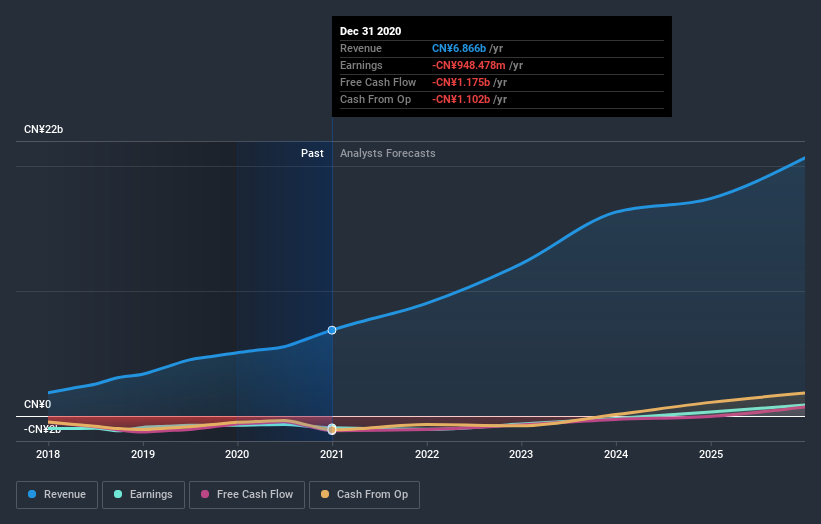This screenshot has width=821, height=524.
Task: Click the -CN¥1.175b free cash flow value
Action: [461, 82]
